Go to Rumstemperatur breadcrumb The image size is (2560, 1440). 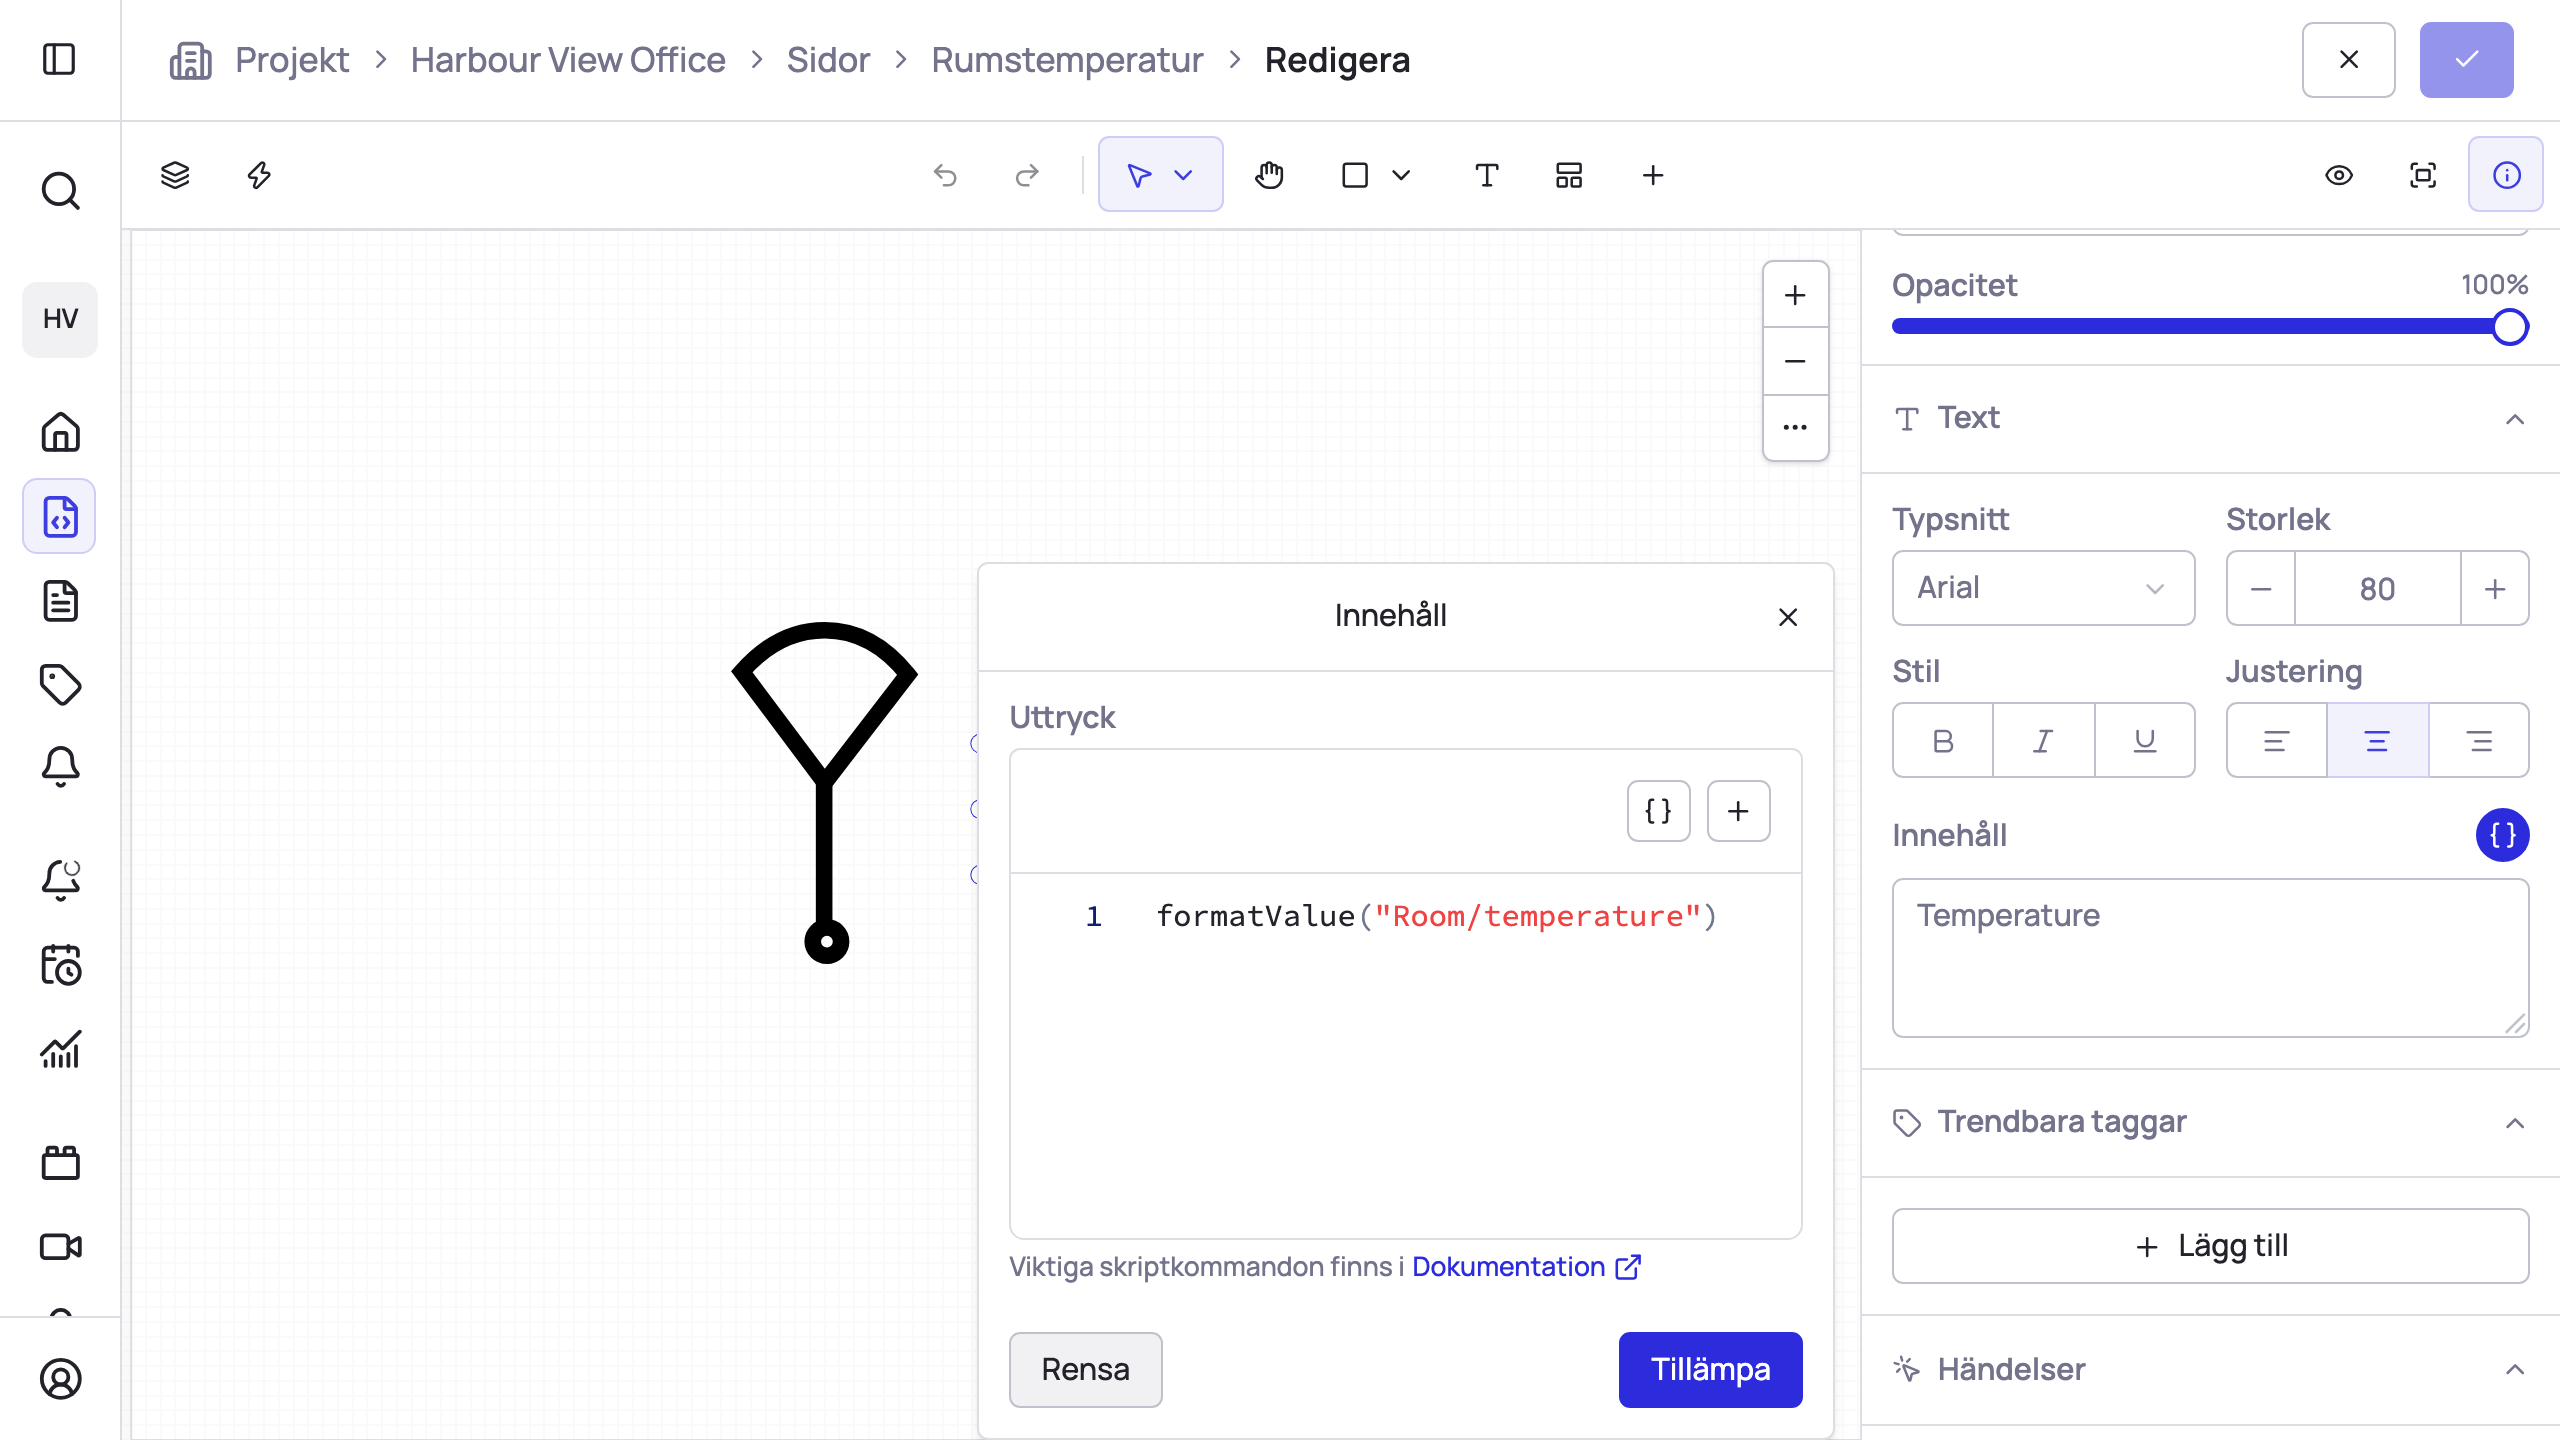tap(1067, 60)
